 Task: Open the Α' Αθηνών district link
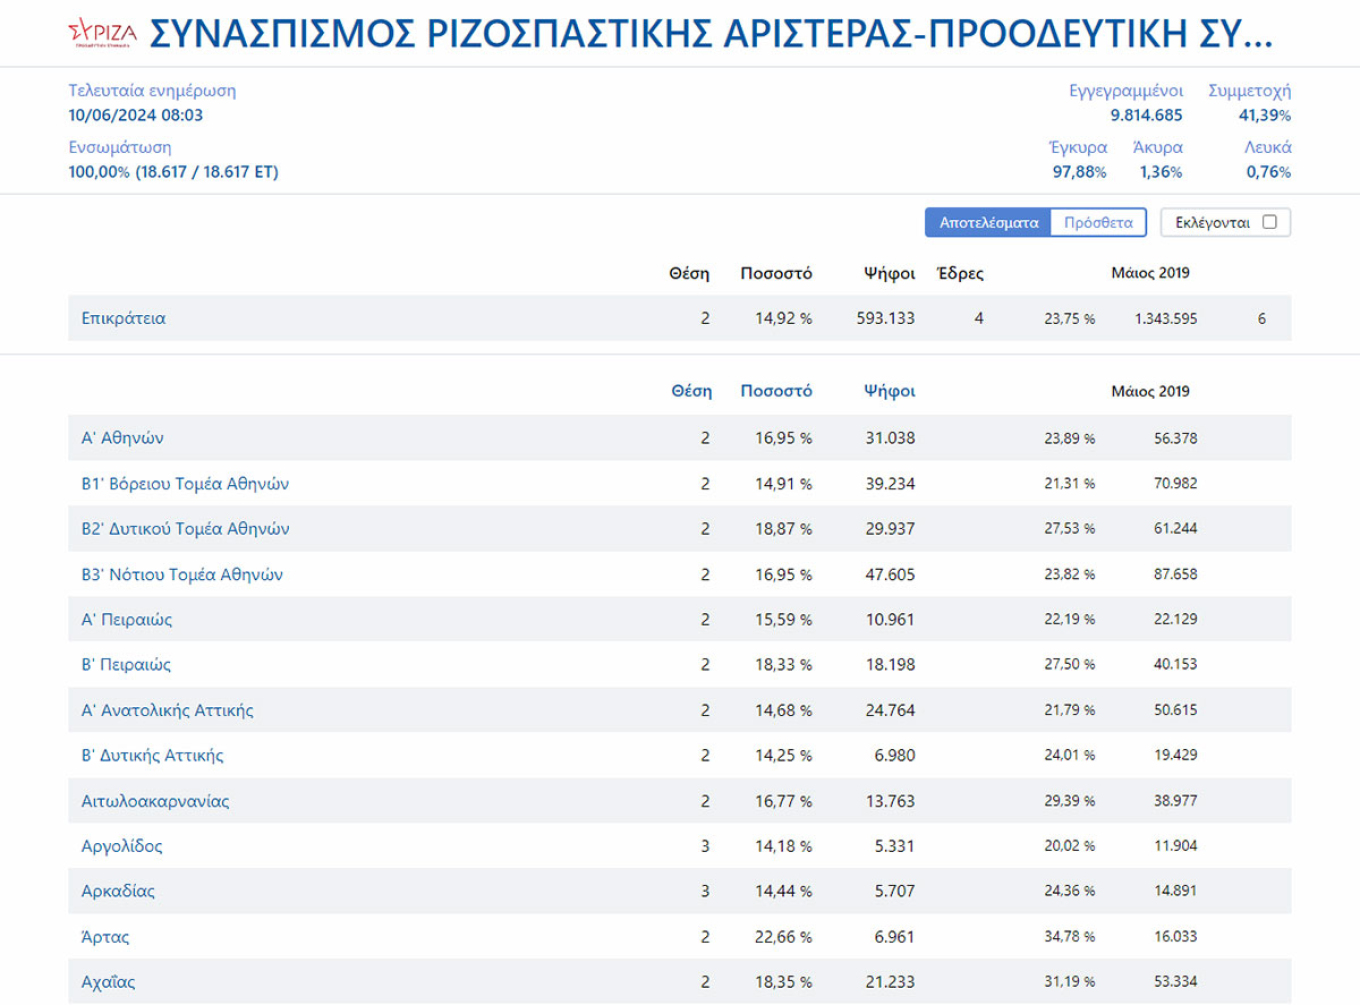[122, 438]
